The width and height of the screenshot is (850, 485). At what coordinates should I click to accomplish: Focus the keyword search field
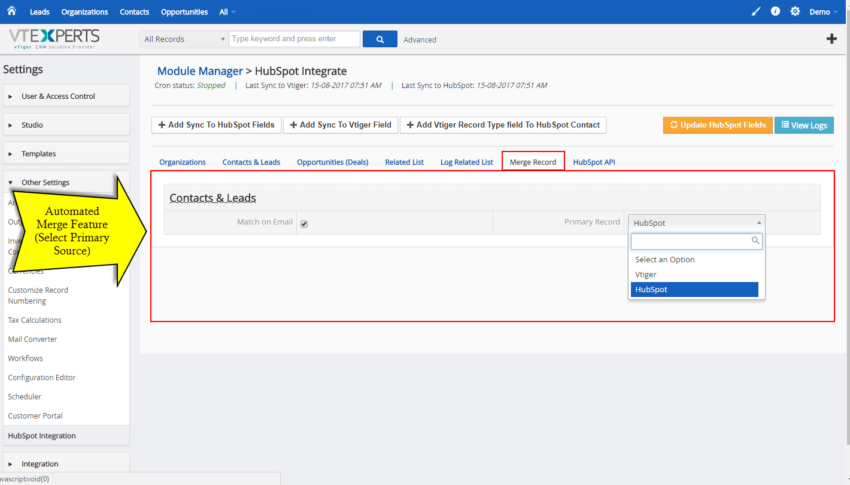click(x=294, y=39)
